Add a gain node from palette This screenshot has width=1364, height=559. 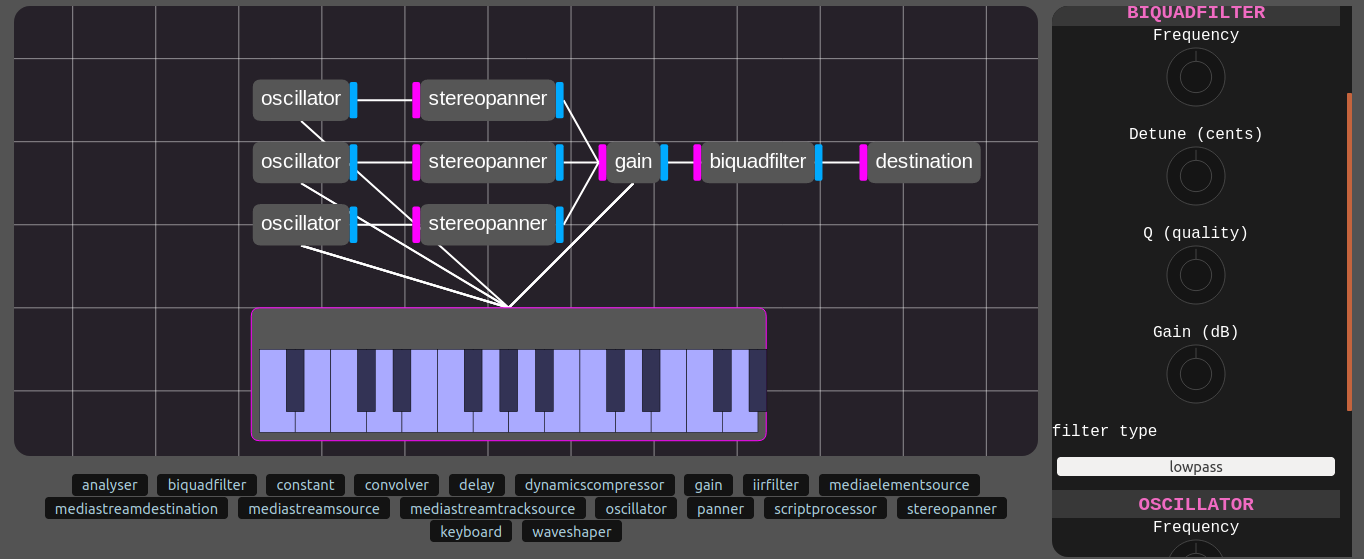[x=708, y=485]
